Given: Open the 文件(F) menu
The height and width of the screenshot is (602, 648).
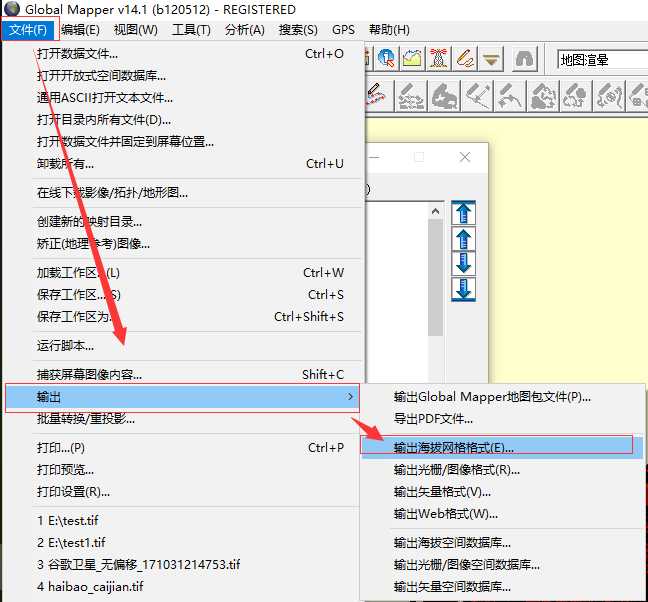Looking at the screenshot, I should tap(28, 30).
